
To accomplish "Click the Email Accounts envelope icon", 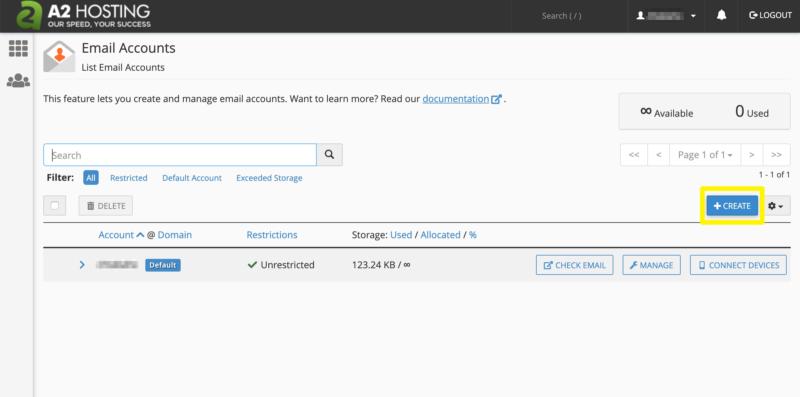I will pyautogui.click(x=59, y=56).
